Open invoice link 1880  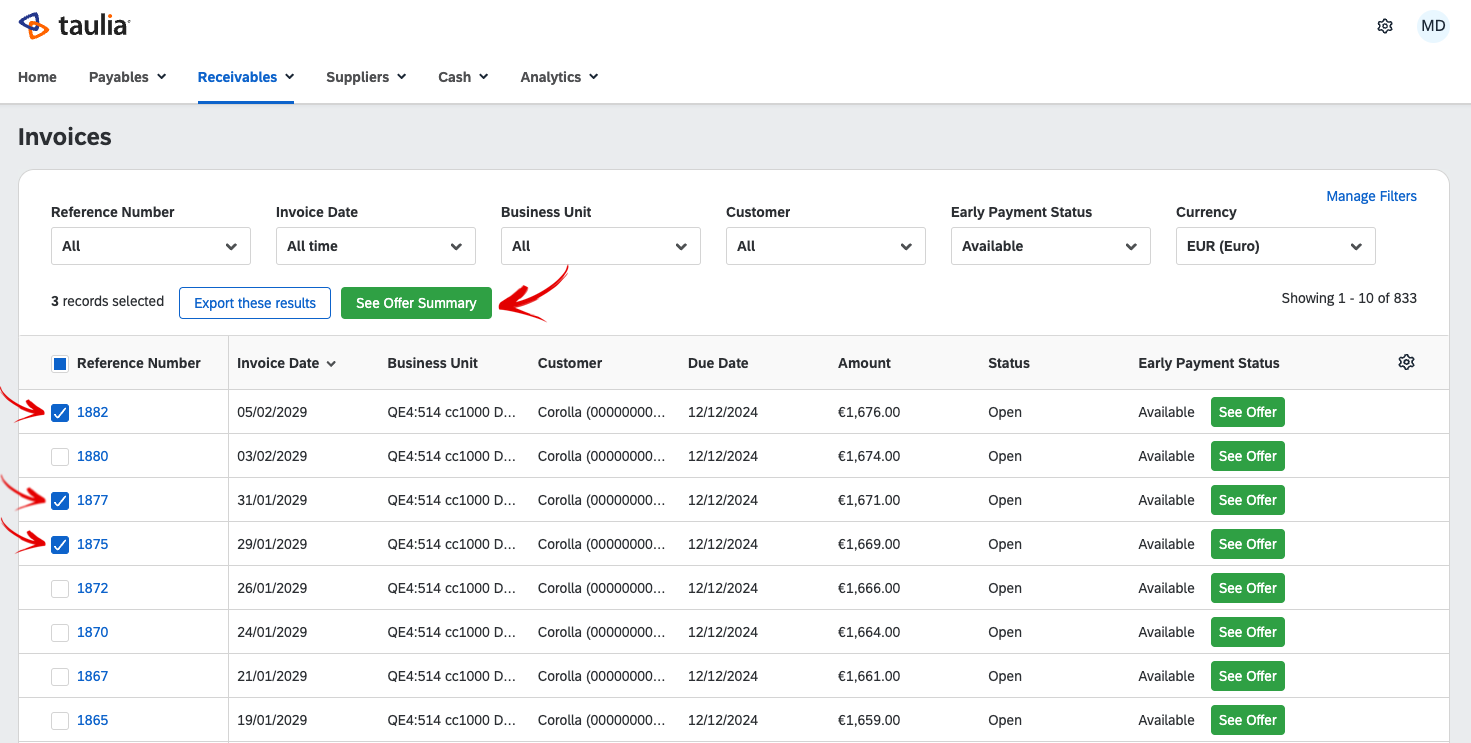pos(92,456)
